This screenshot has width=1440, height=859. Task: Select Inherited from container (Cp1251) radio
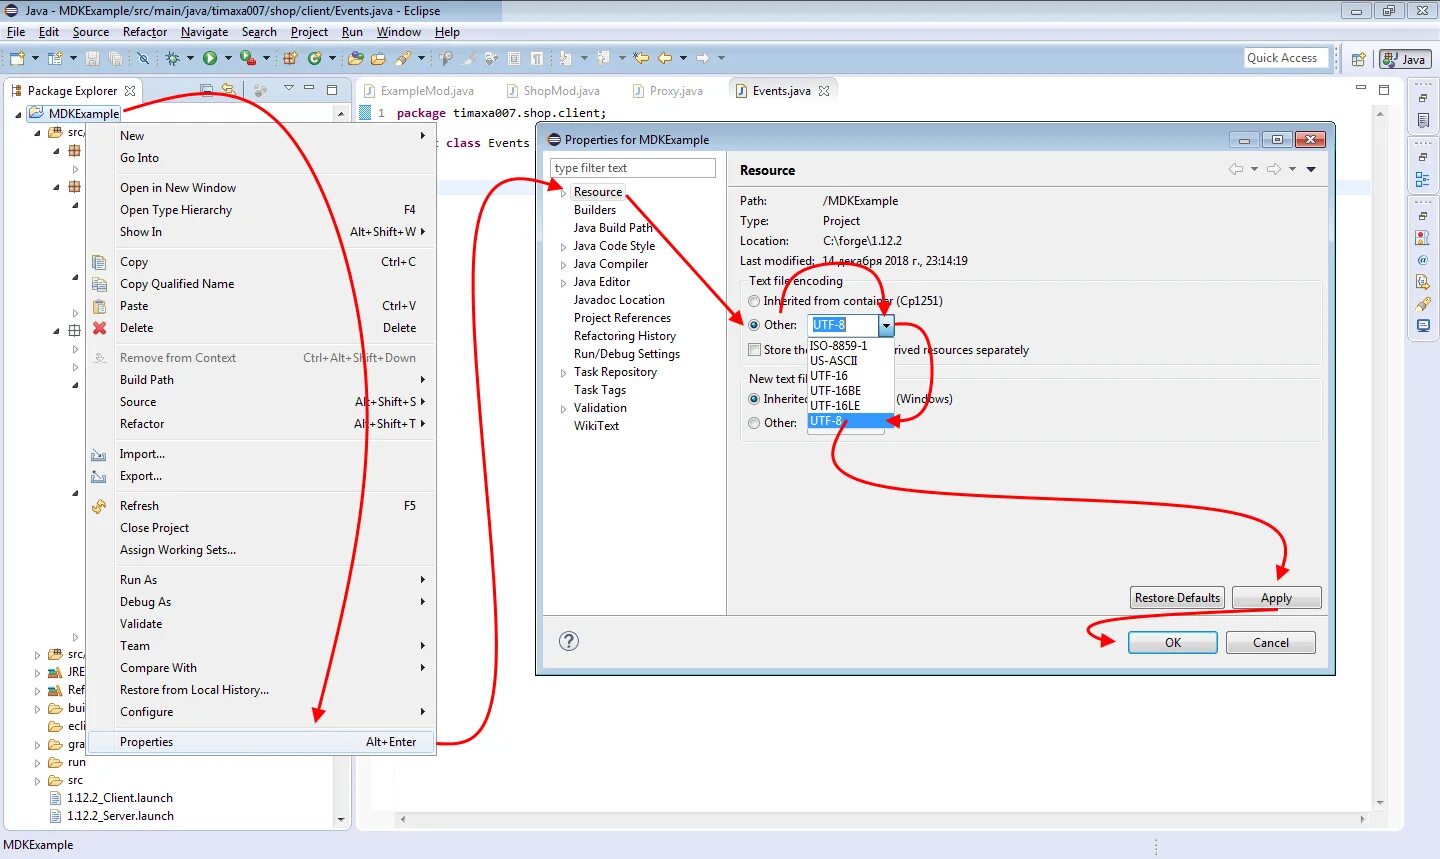754,301
